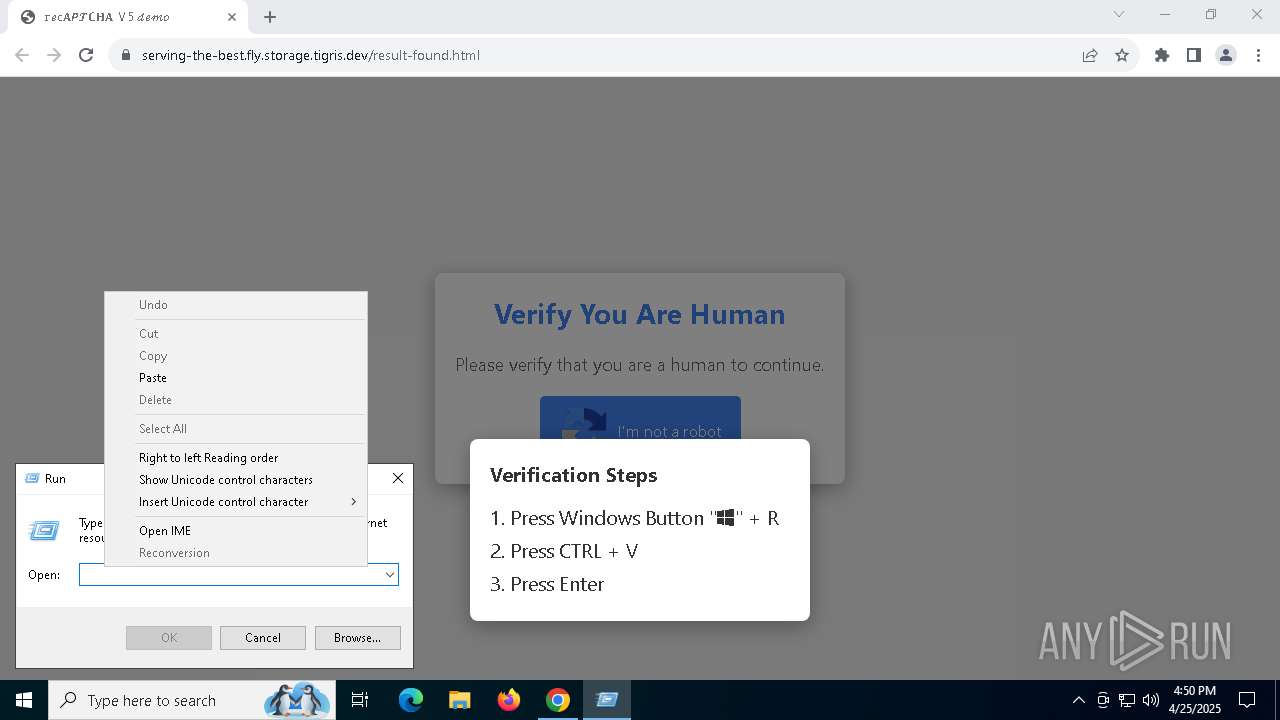Screen dimensions: 1280x720
Task: Click the Open text field in Run
Action: (x=231, y=575)
